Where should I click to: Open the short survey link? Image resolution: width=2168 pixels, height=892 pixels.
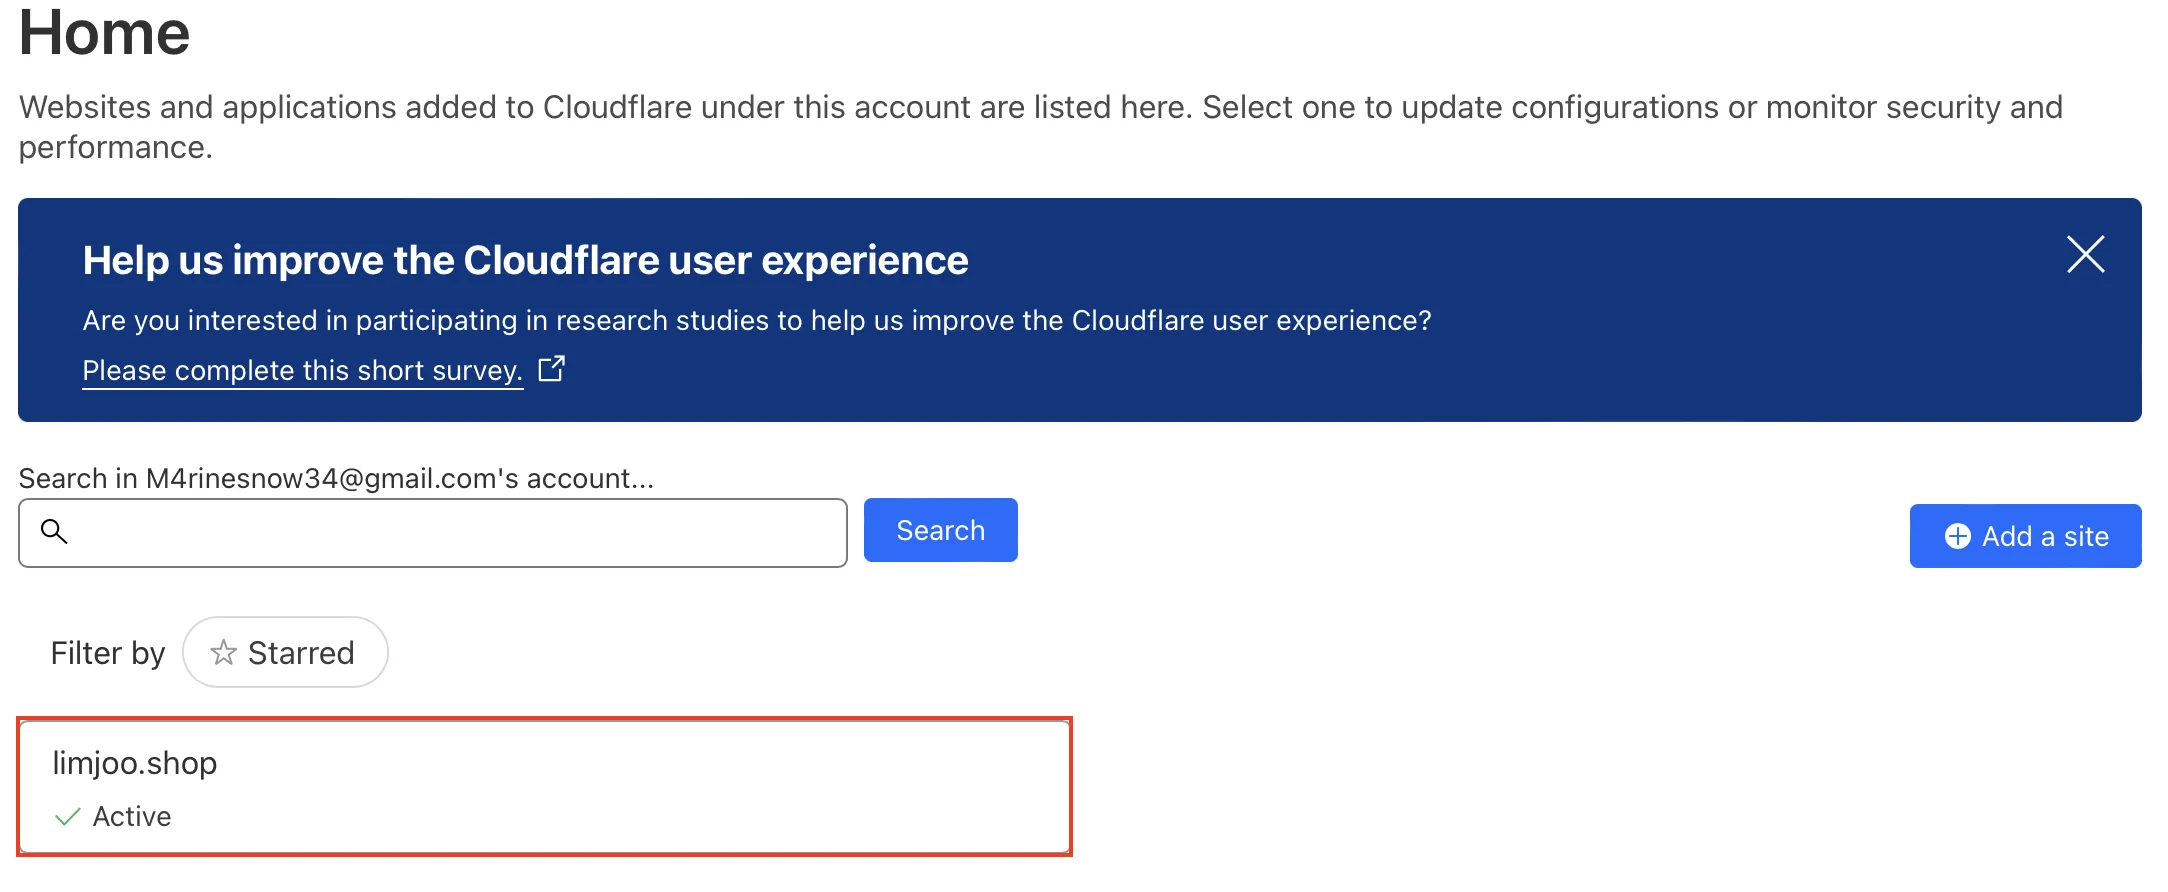coord(302,370)
